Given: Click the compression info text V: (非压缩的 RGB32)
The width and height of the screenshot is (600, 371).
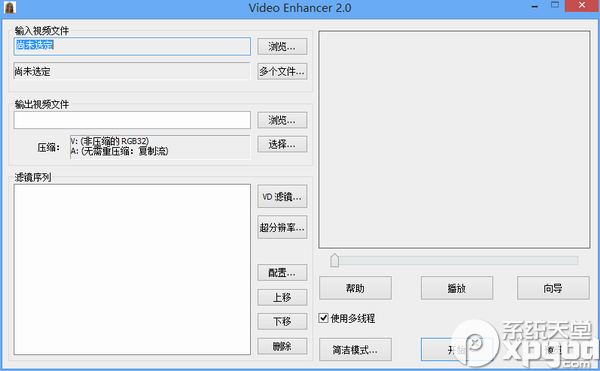Looking at the screenshot, I should (x=109, y=141).
